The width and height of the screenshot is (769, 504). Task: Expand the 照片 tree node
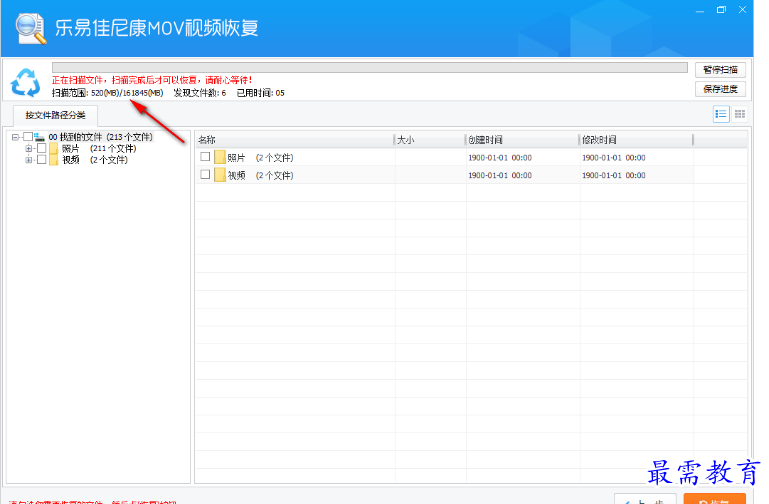(28, 148)
